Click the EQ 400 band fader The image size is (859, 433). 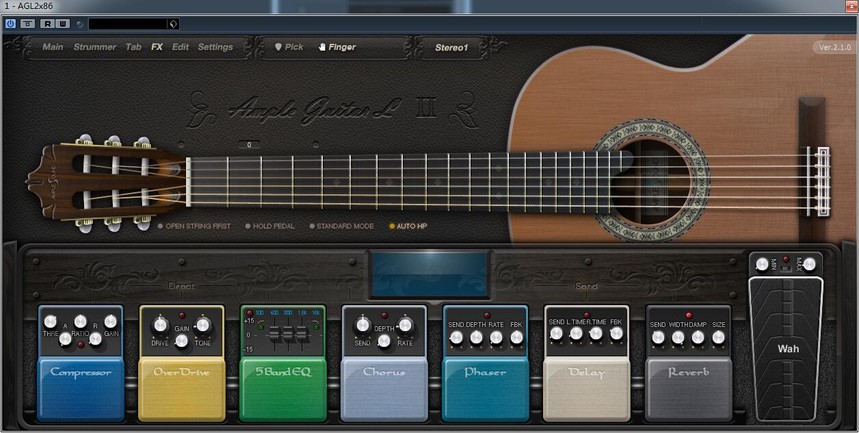[x=274, y=334]
